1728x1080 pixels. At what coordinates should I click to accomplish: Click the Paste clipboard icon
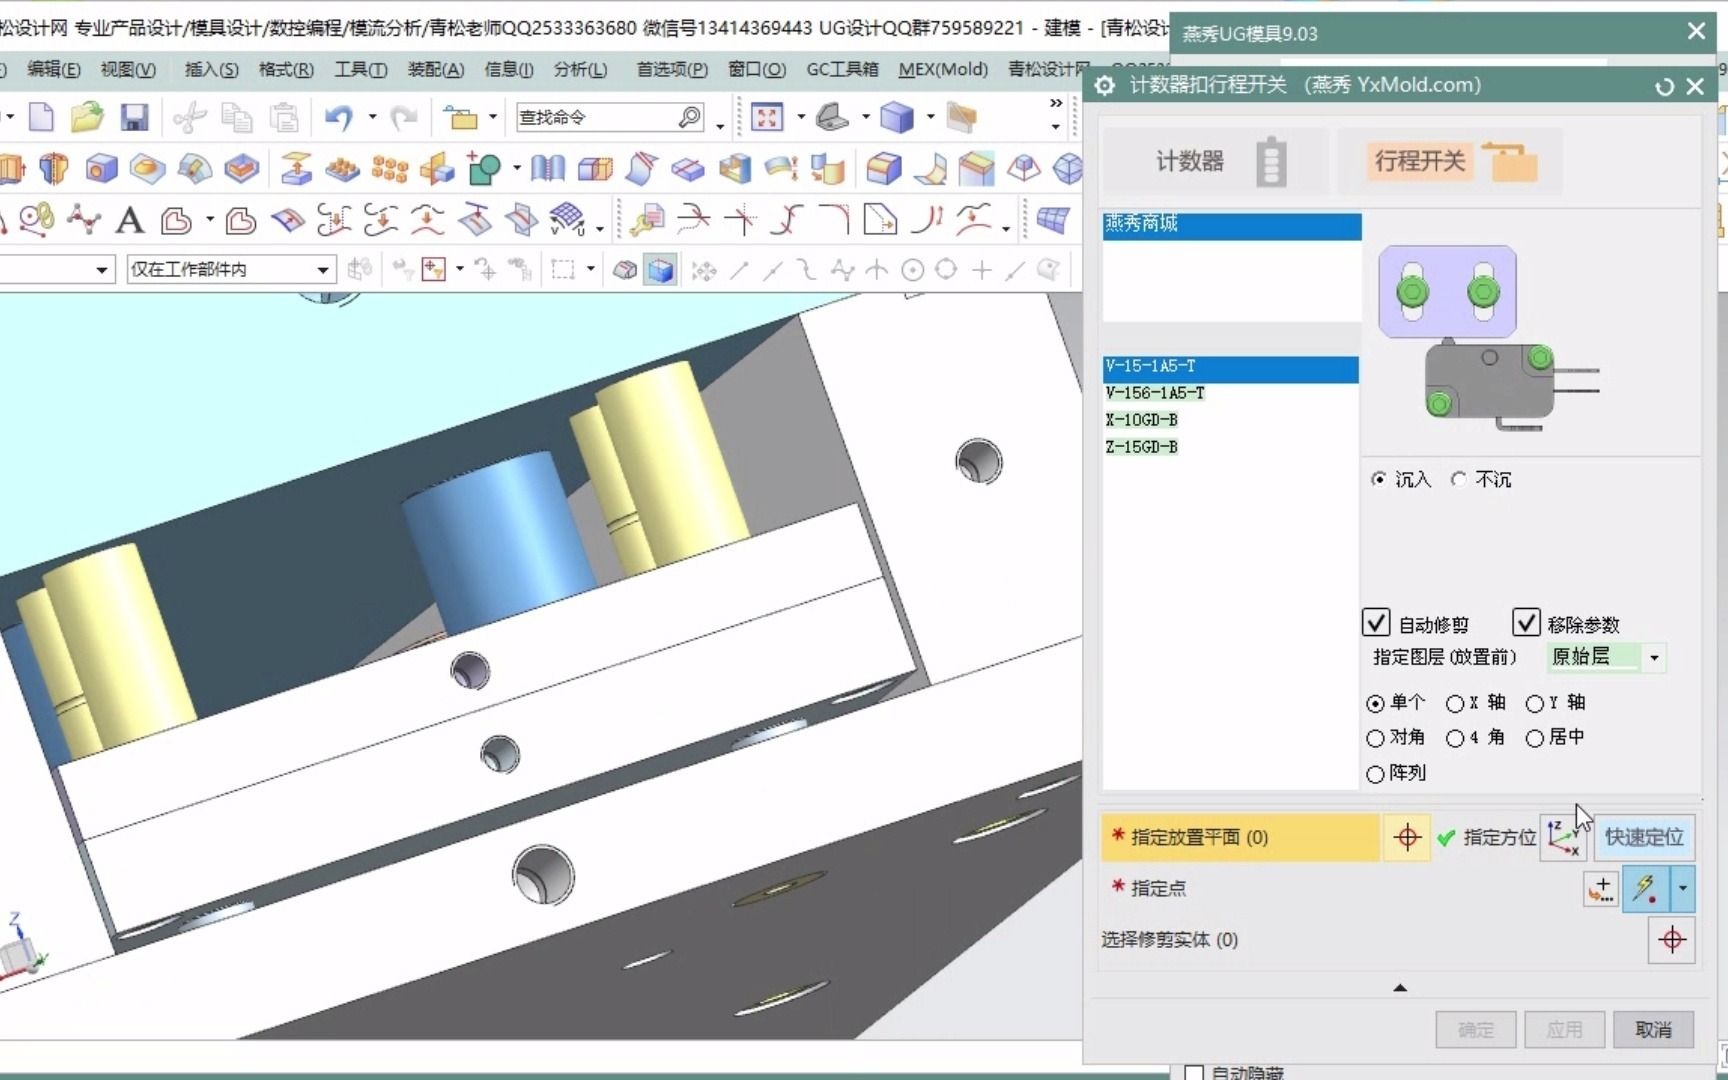pyautogui.click(x=284, y=118)
